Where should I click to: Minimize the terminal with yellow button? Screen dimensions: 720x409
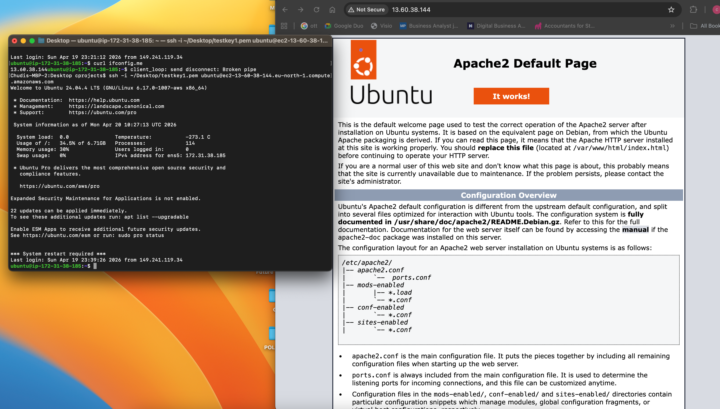coord(23,41)
